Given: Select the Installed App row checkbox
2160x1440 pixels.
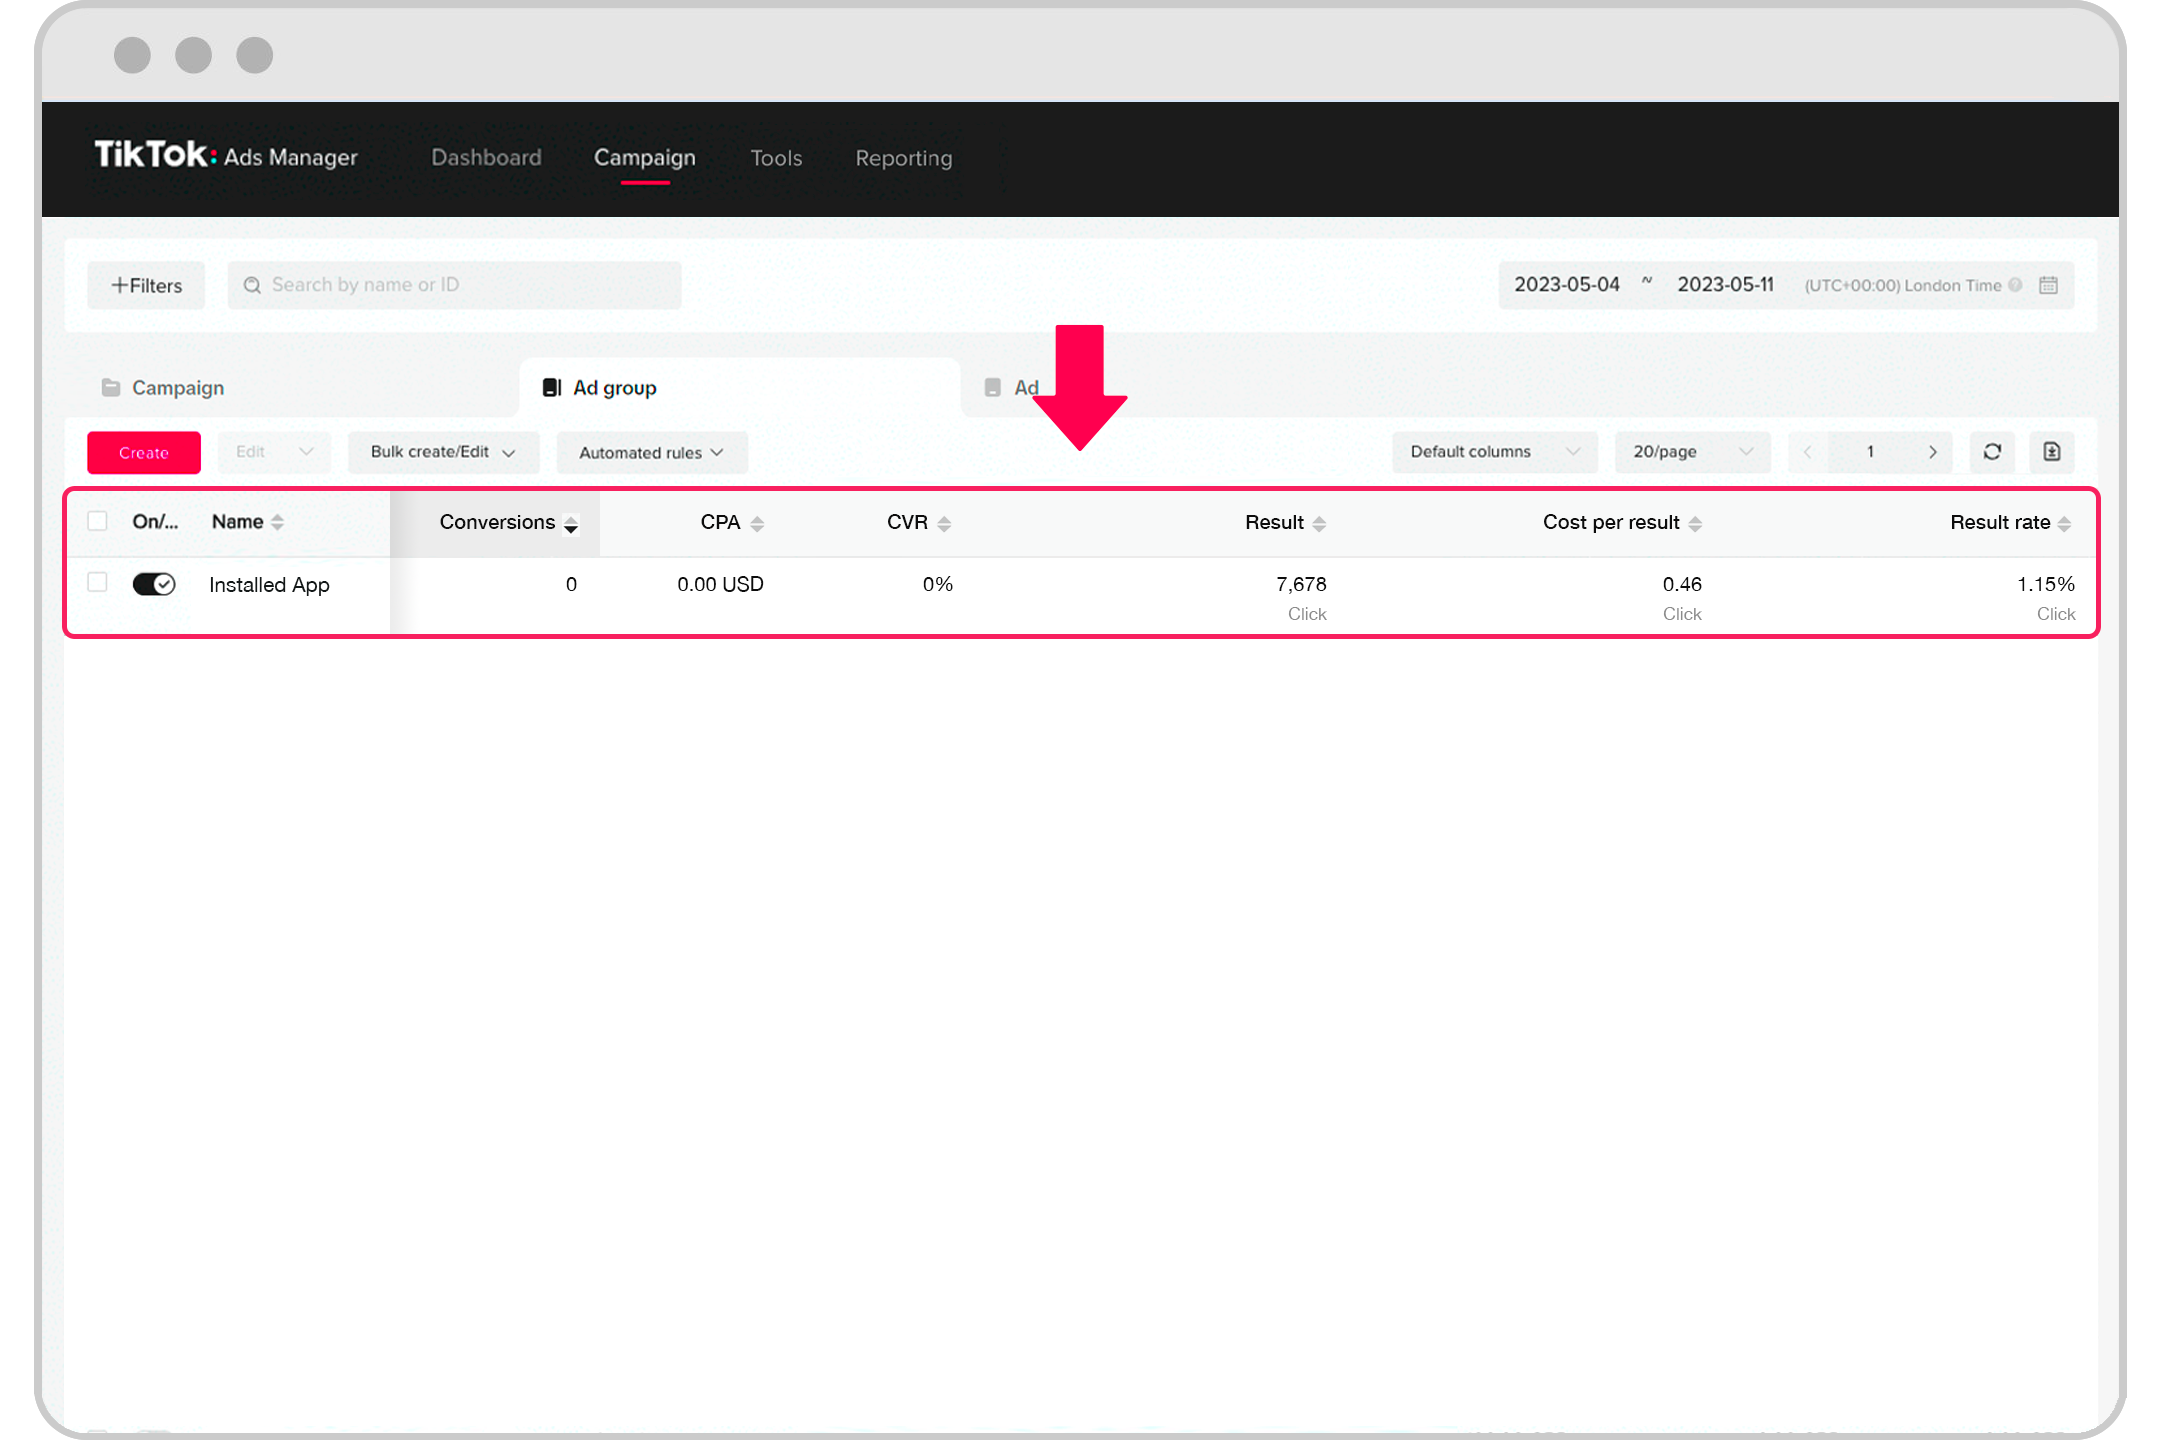Looking at the screenshot, I should point(97,582).
